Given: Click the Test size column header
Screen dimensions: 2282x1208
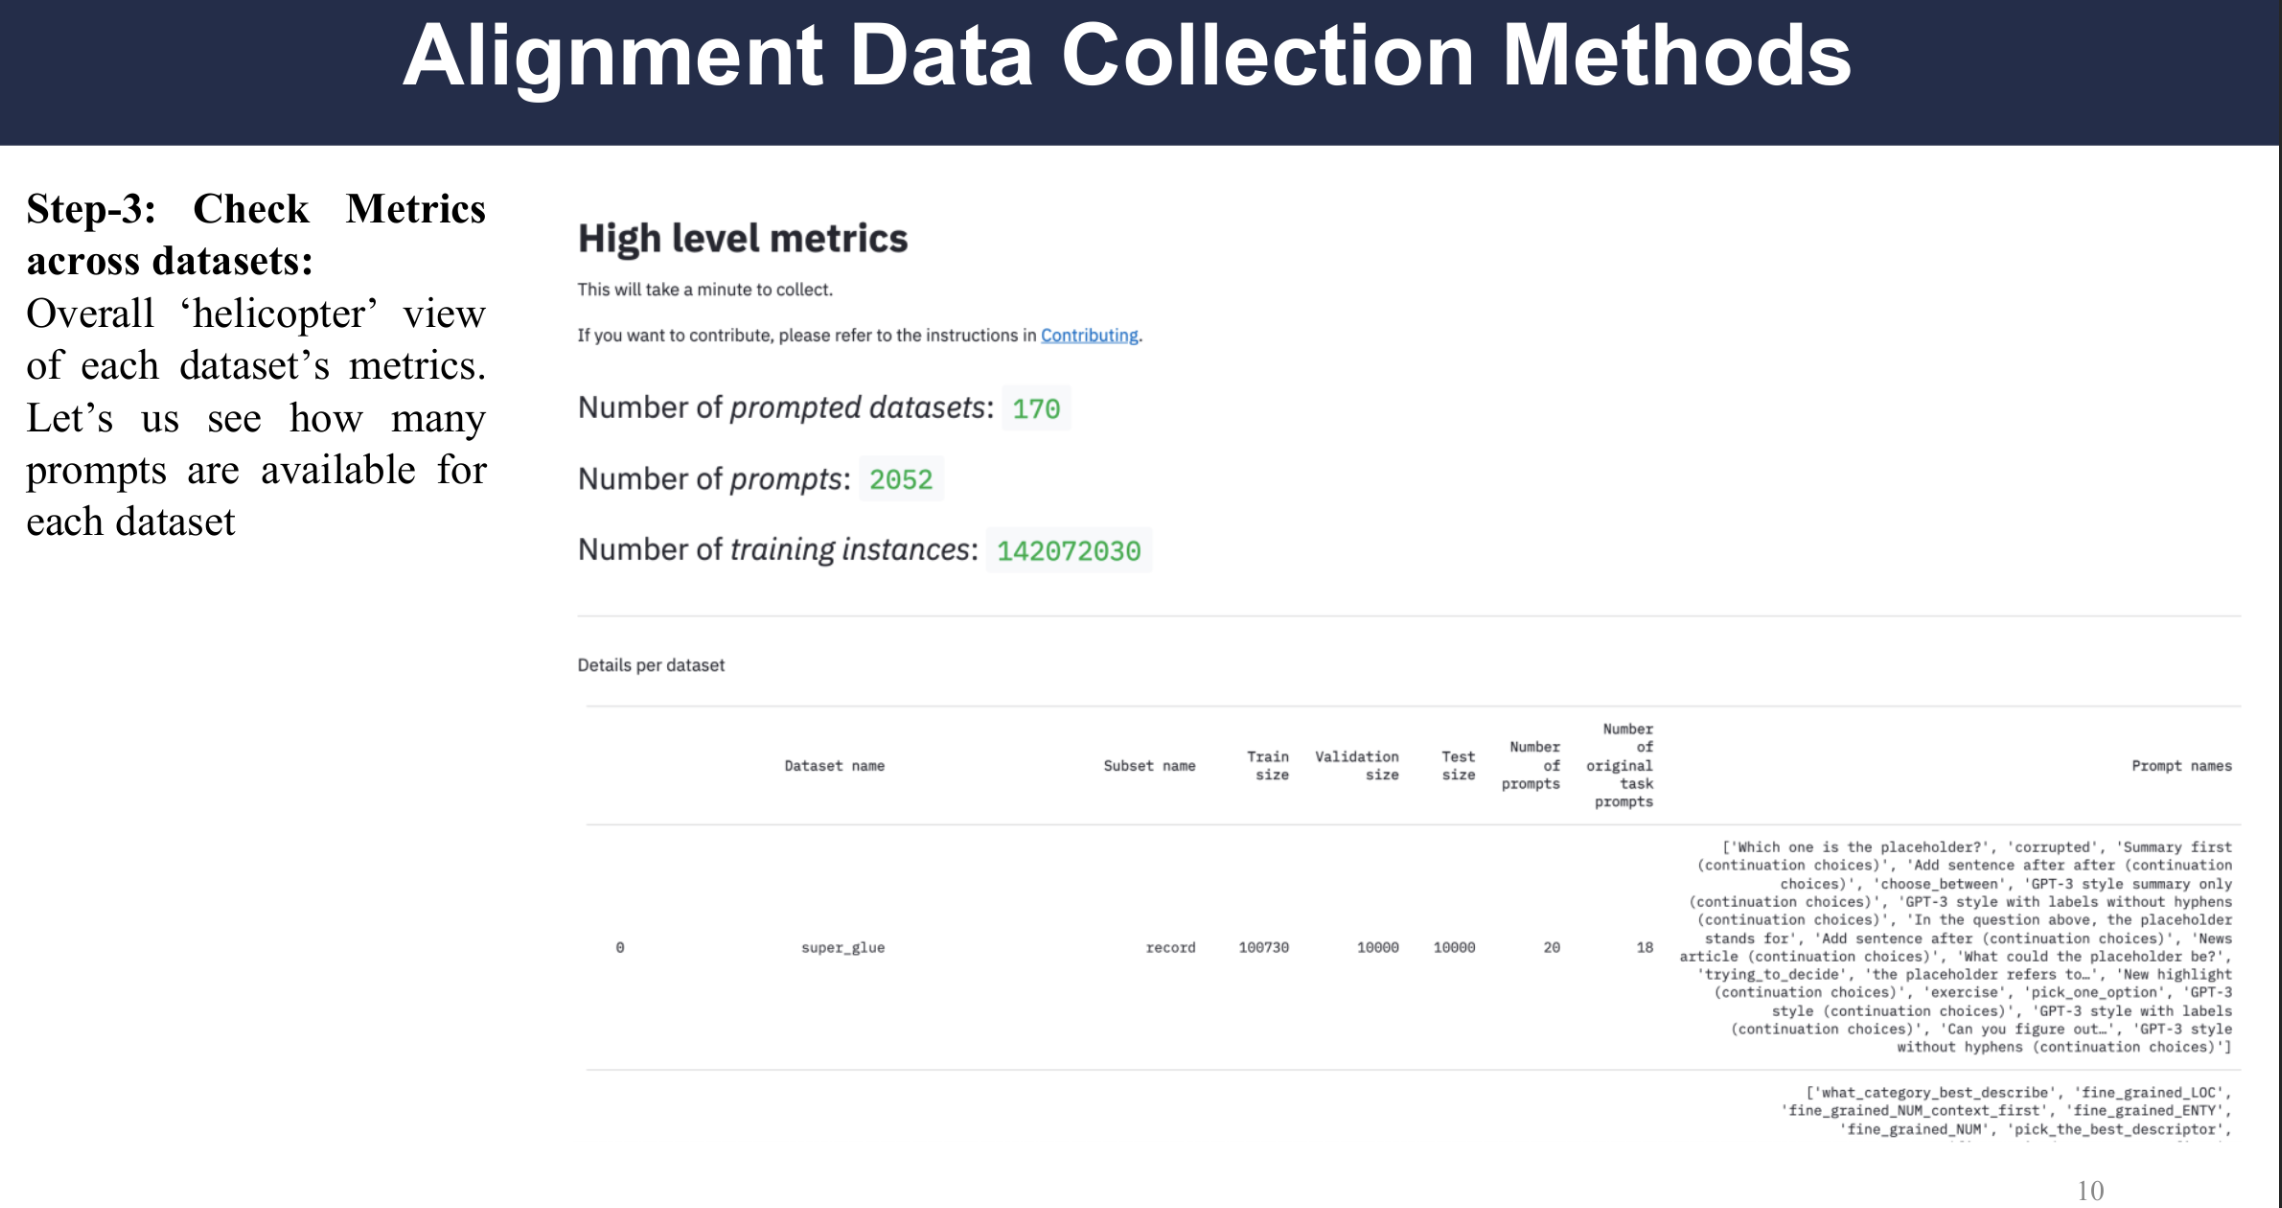Looking at the screenshot, I should coord(1457,766).
